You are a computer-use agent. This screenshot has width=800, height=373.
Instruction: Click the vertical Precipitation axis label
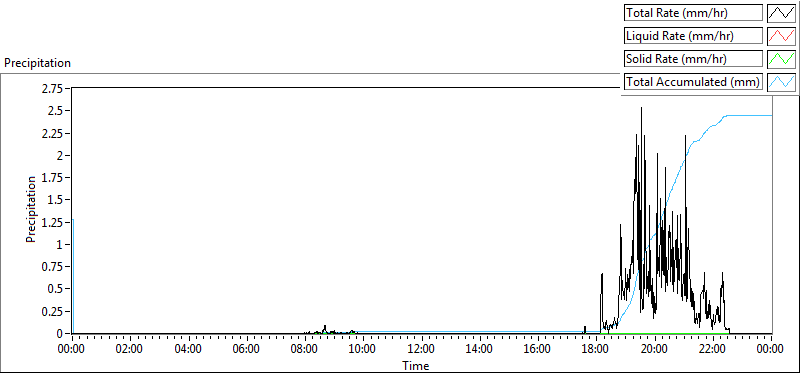click(31, 209)
